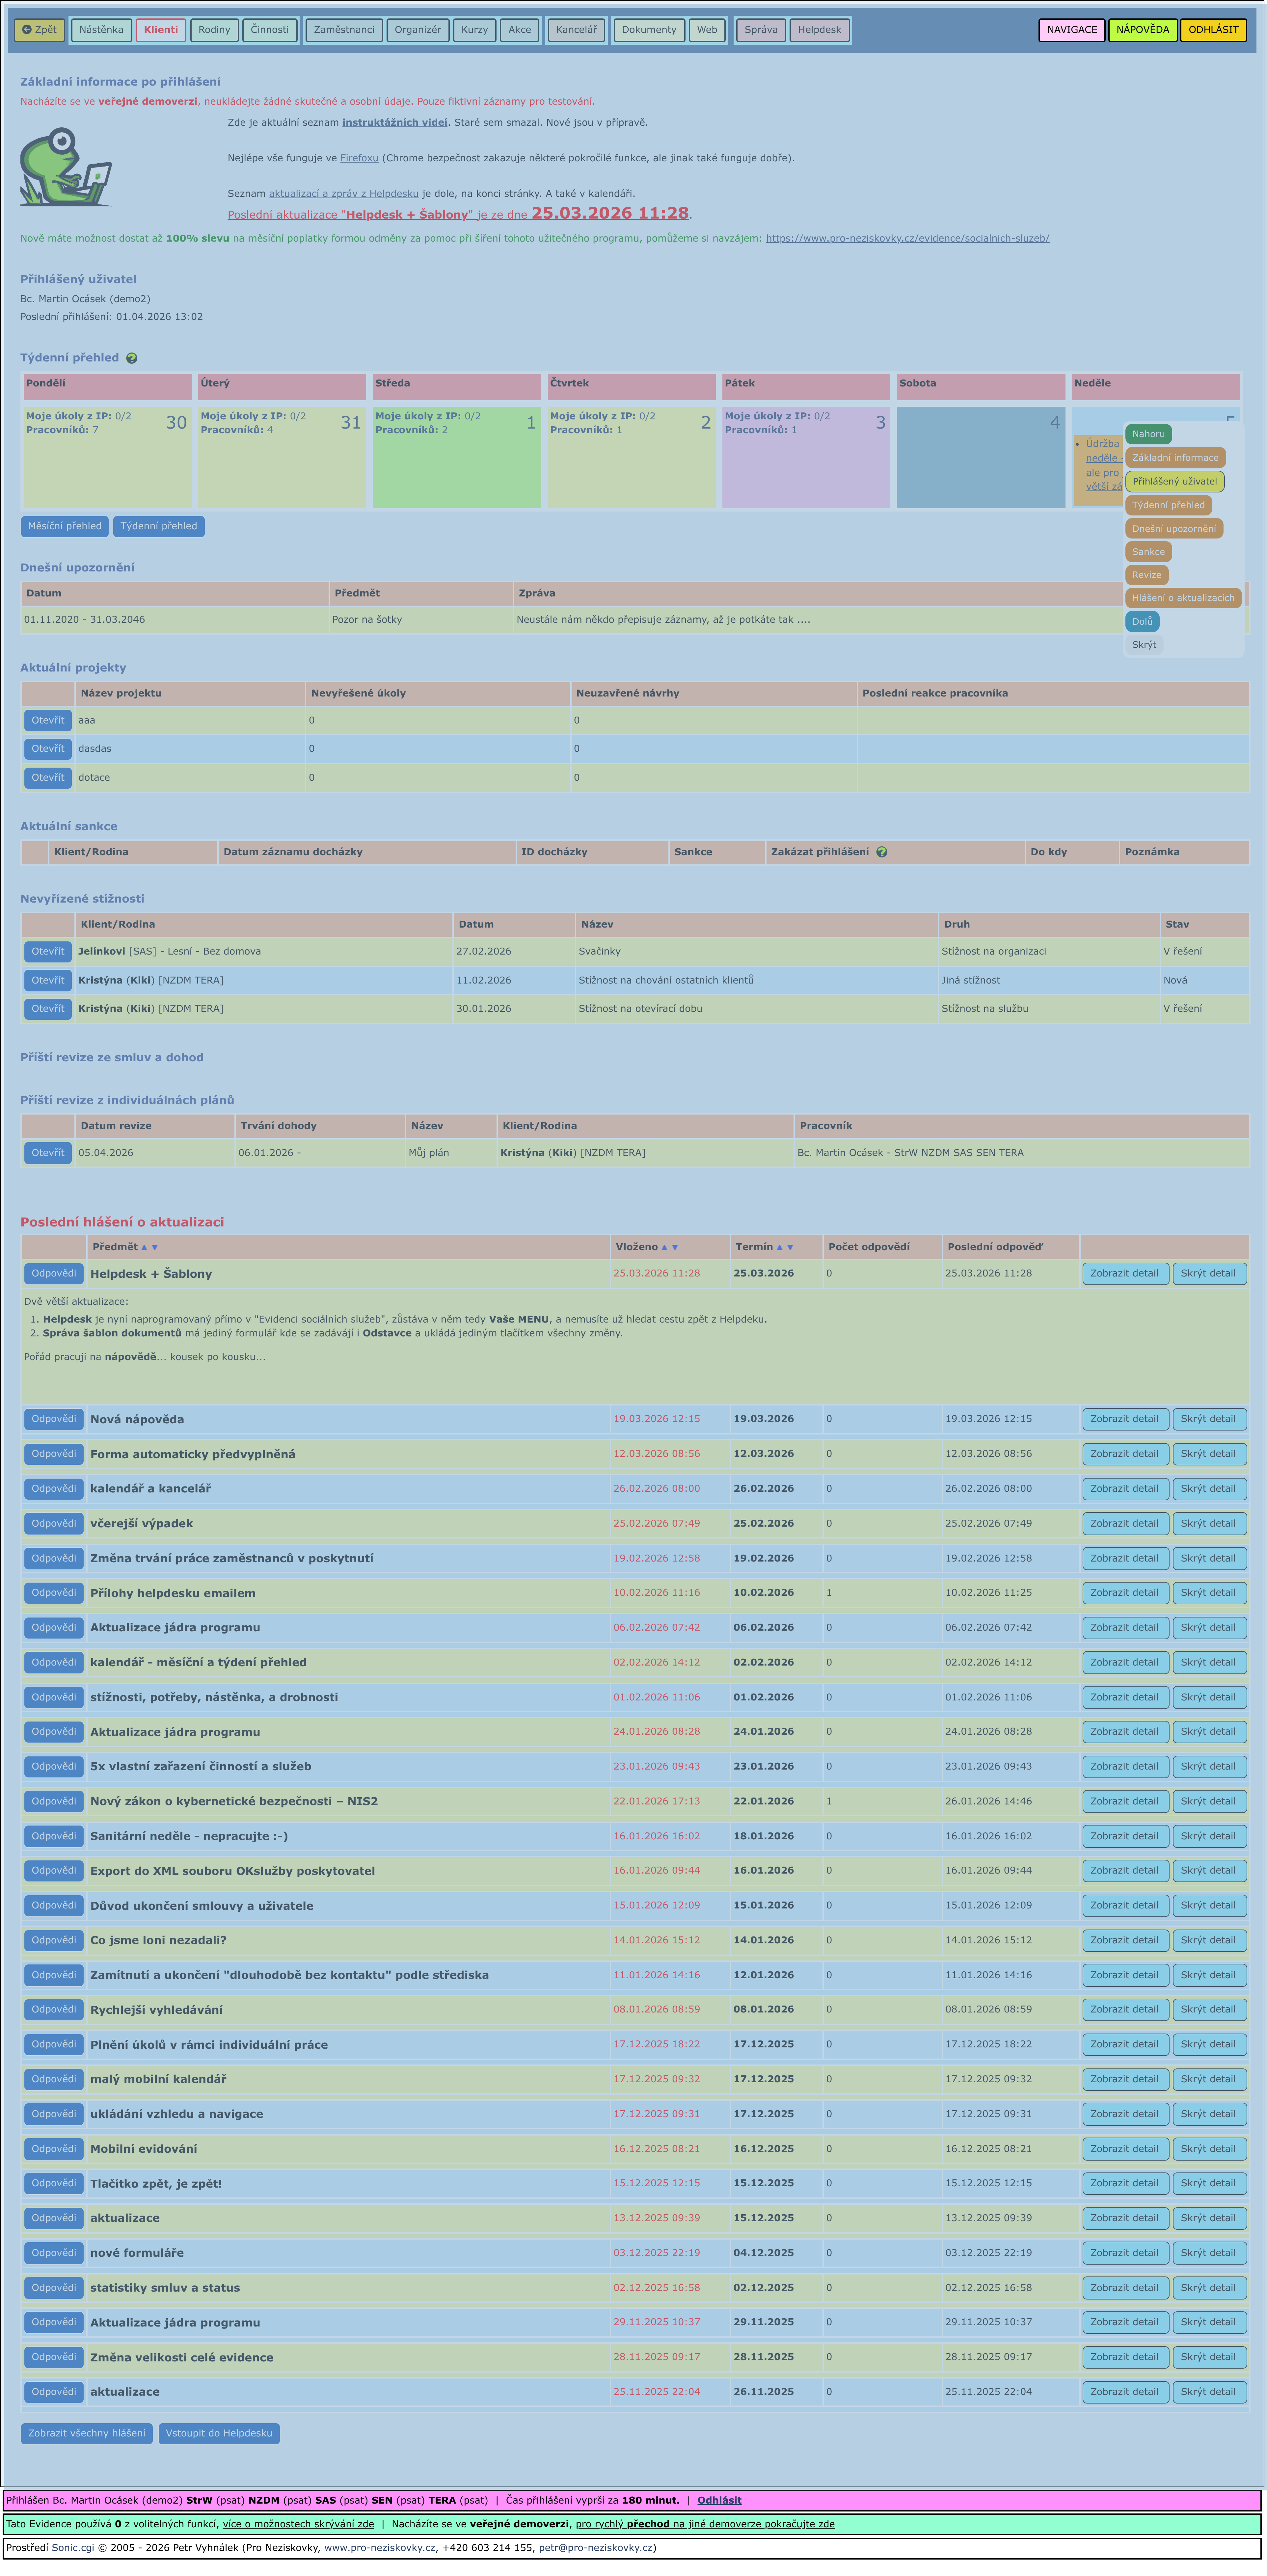This screenshot has width=1267, height=2576.
Task: Open project dotace with Otevřít
Action: 48,778
